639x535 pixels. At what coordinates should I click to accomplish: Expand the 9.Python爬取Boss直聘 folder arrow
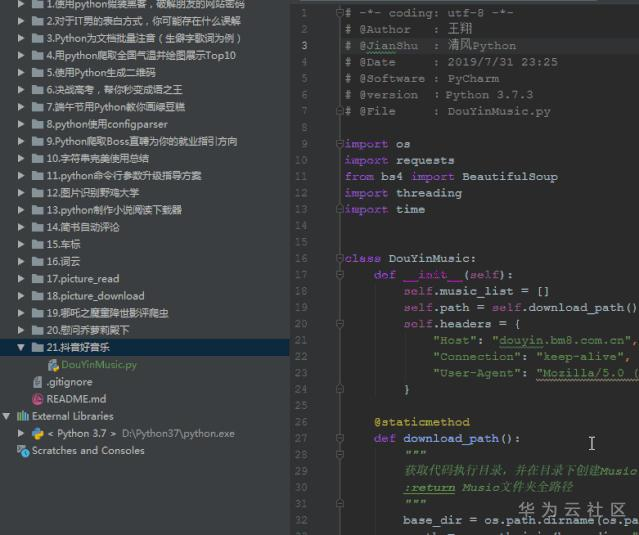click(x=21, y=141)
